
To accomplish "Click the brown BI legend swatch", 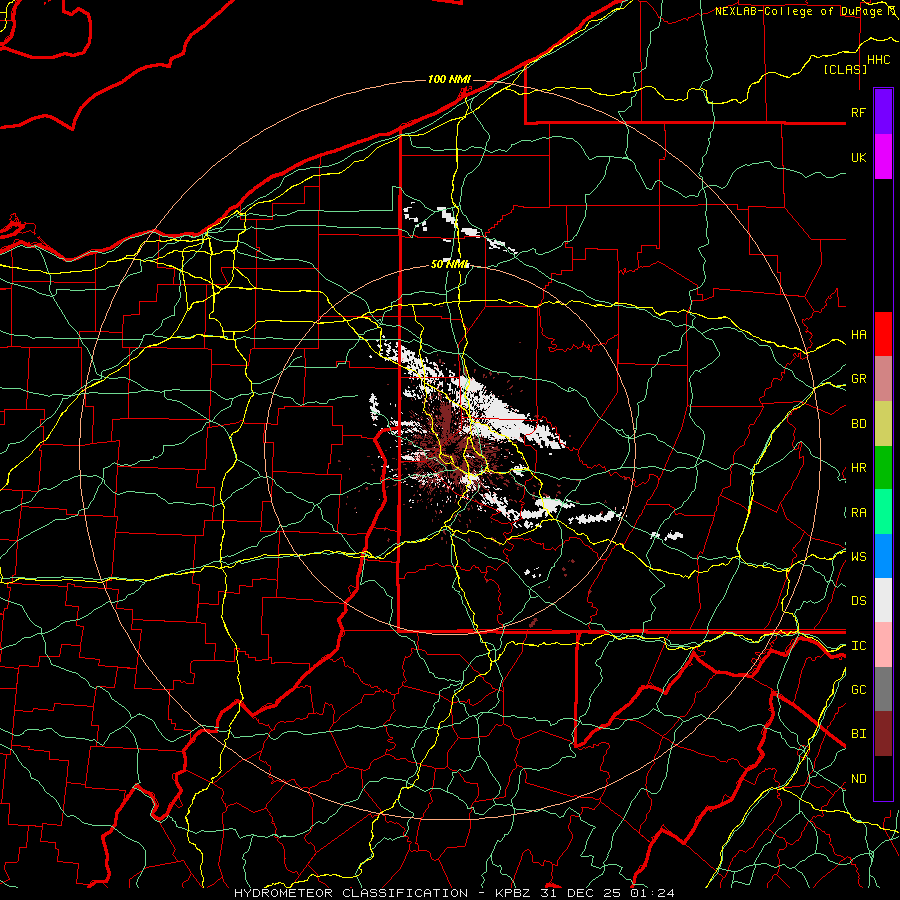I will [x=883, y=734].
